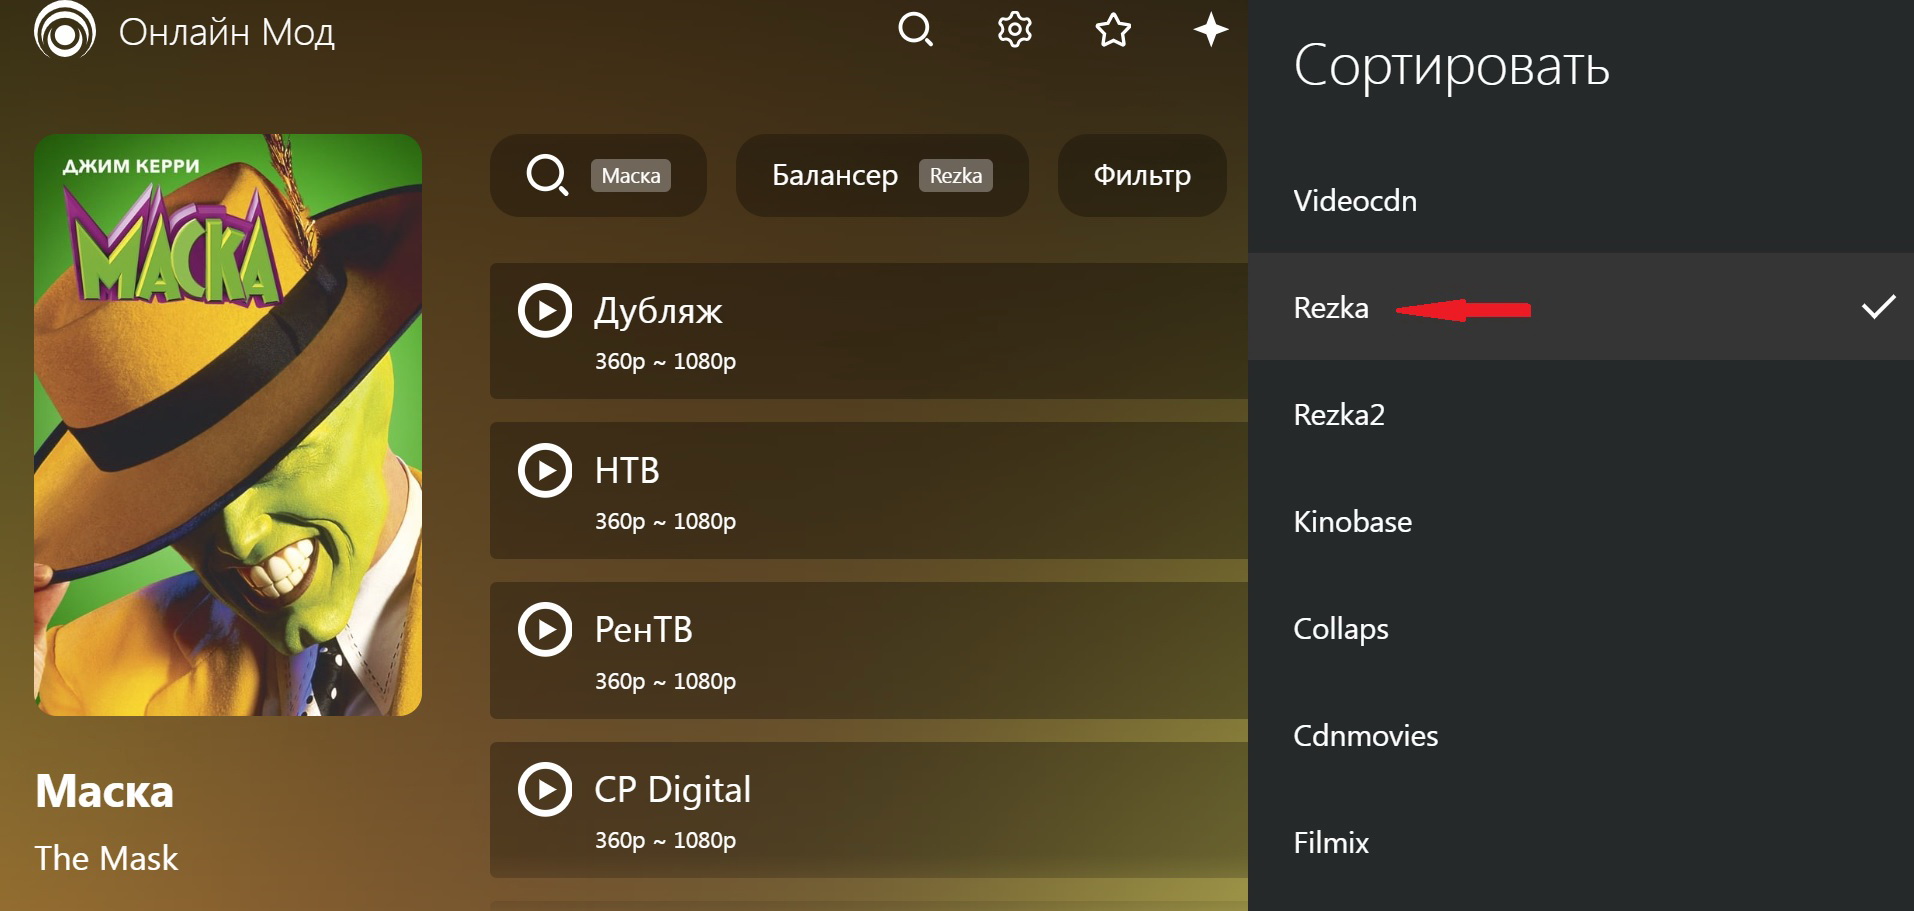The image size is (1914, 911).
Task: Play the CP Digital voiceover version
Action: pyautogui.click(x=545, y=790)
